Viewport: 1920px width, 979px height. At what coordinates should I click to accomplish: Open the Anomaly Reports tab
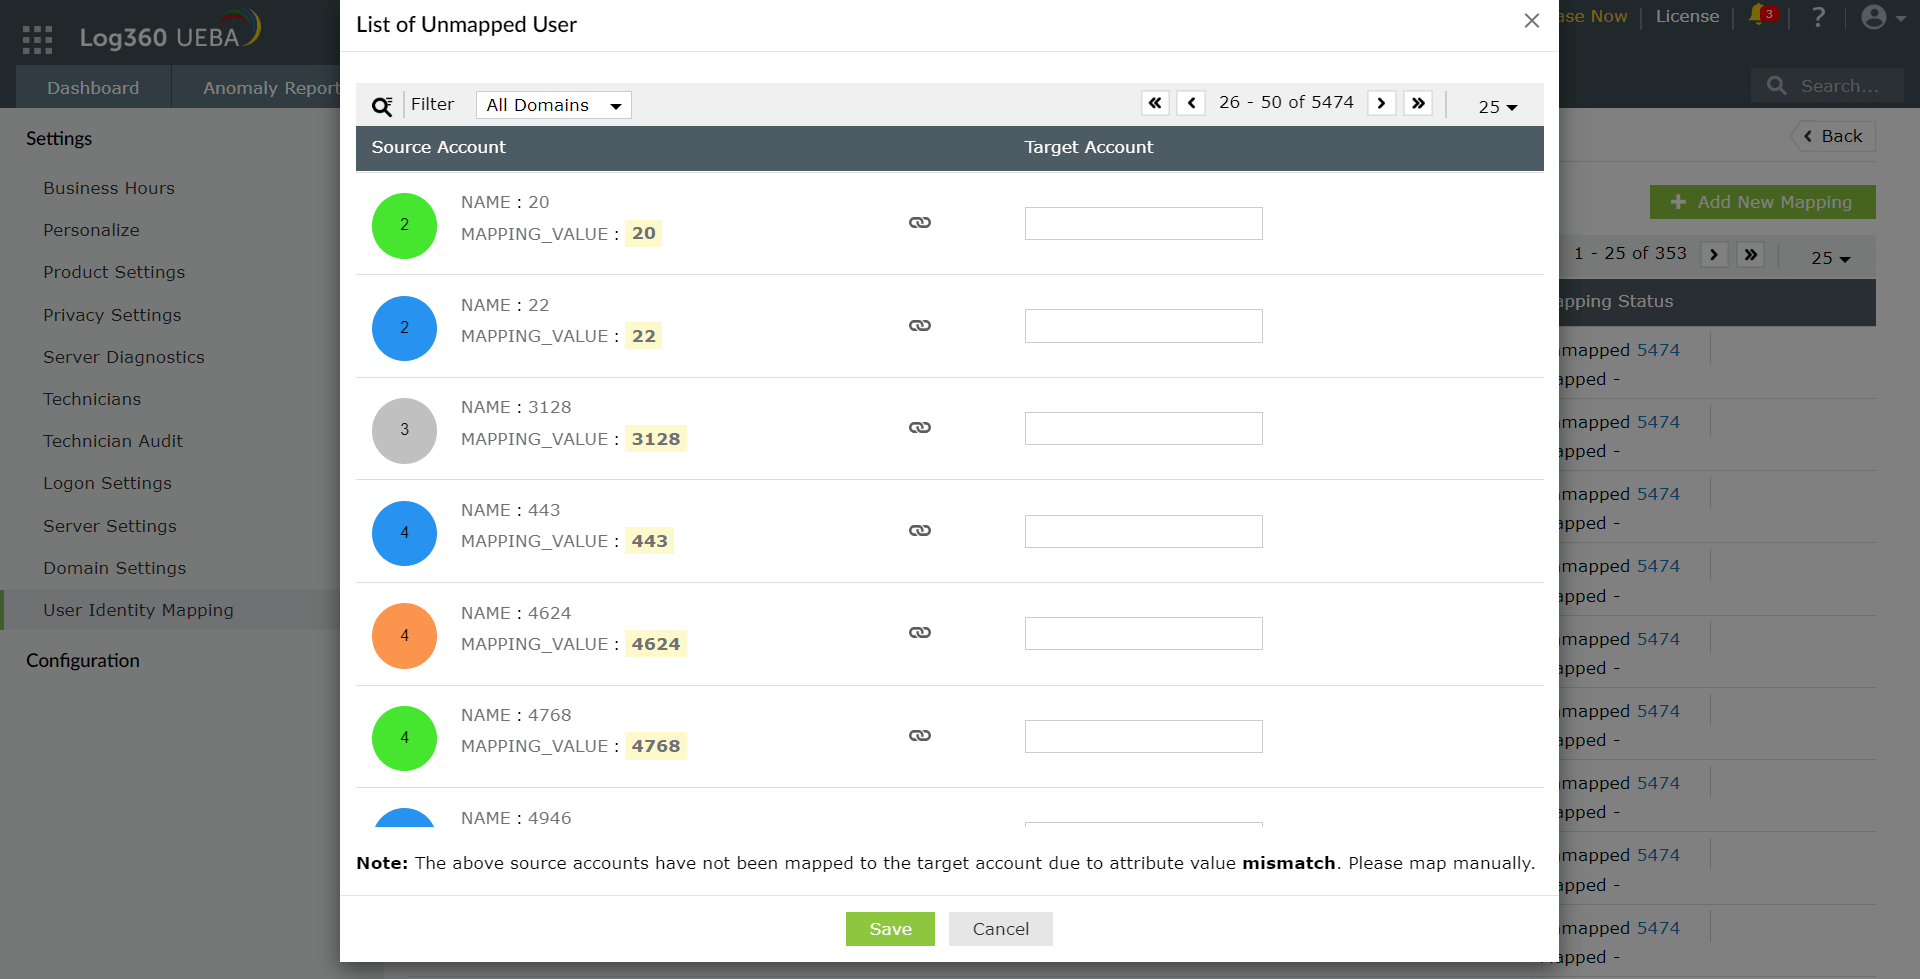coord(271,87)
